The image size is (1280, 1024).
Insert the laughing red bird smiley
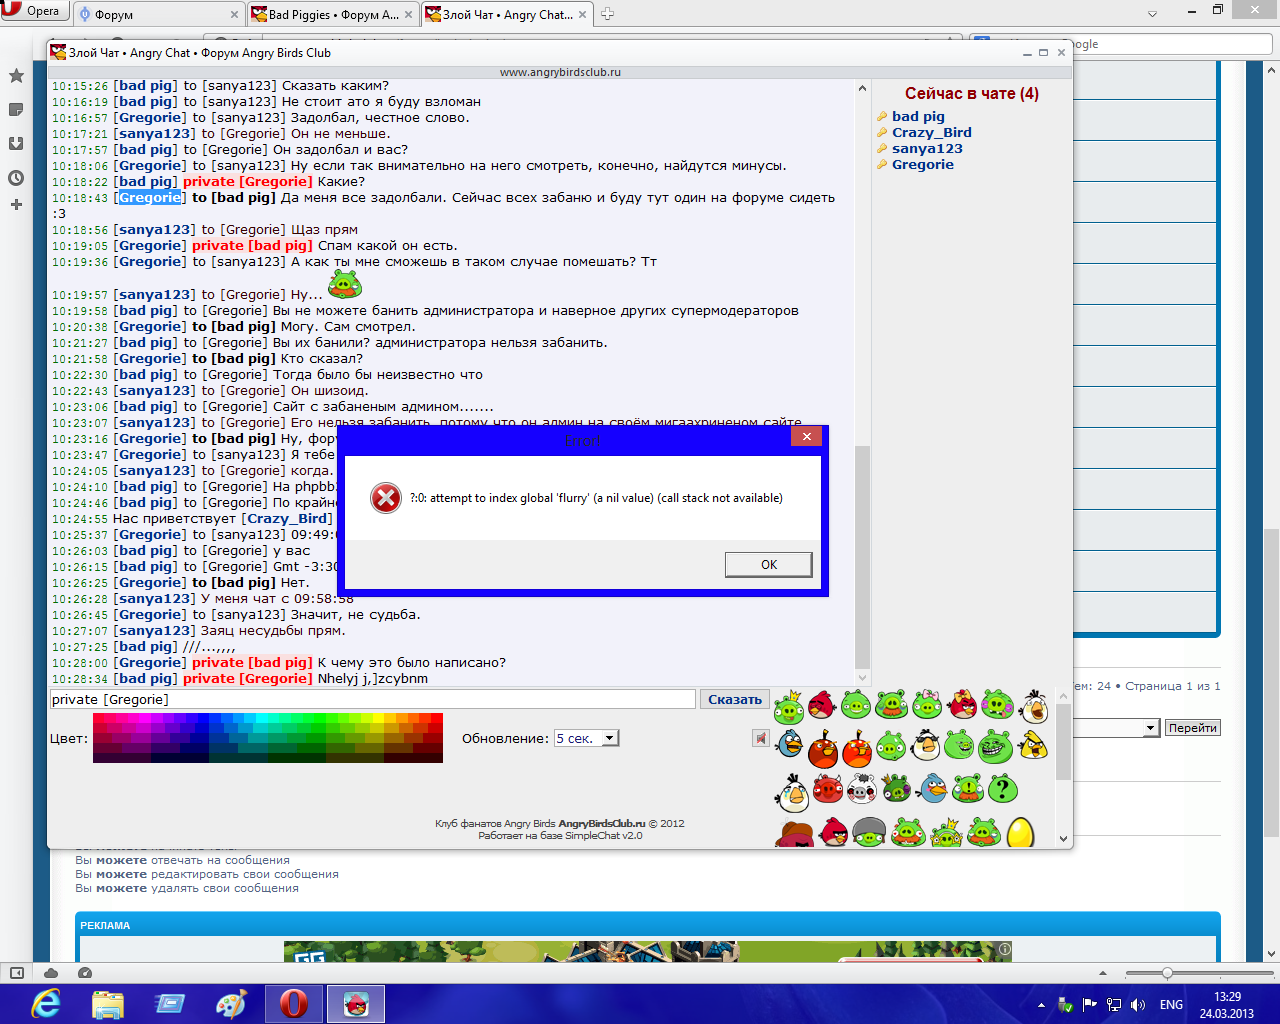point(822,705)
